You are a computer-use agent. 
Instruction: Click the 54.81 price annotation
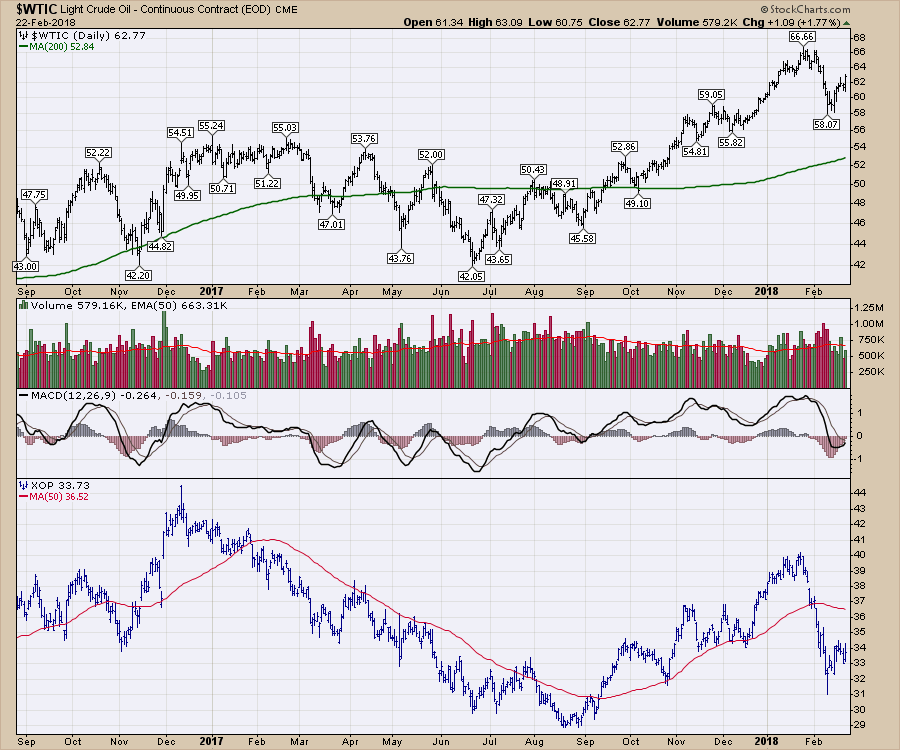coord(695,151)
